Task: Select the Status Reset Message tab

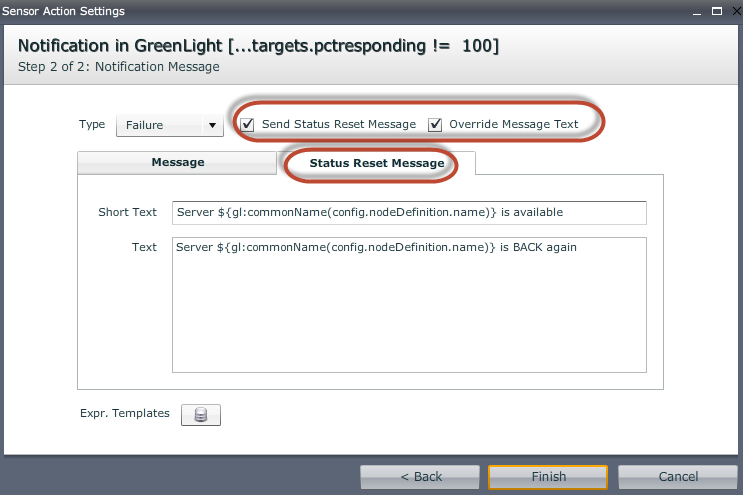Action: 376,163
